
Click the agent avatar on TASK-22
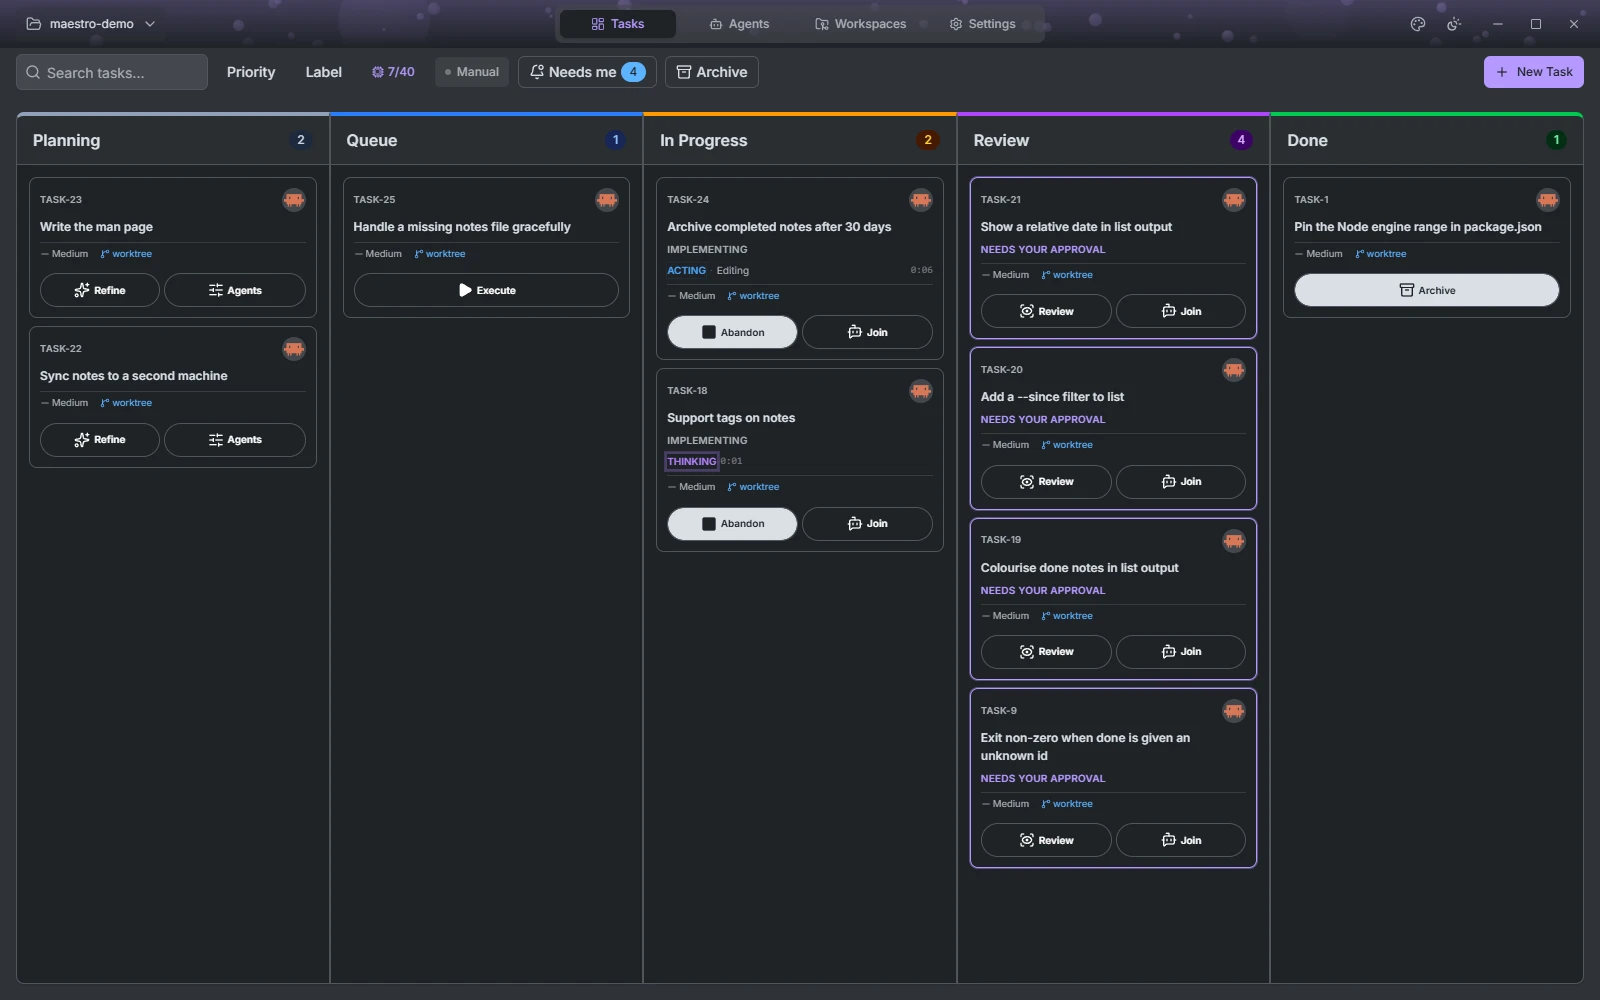(293, 349)
